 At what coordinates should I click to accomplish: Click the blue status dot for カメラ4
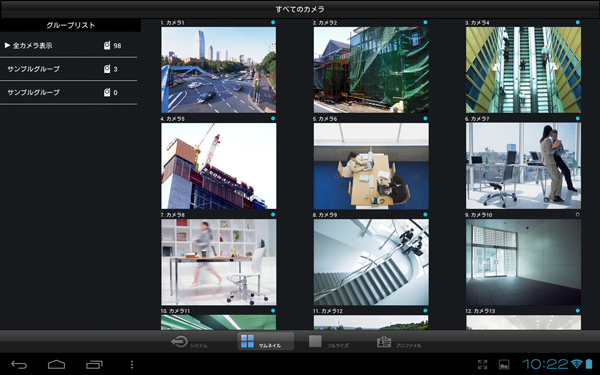coord(577,23)
